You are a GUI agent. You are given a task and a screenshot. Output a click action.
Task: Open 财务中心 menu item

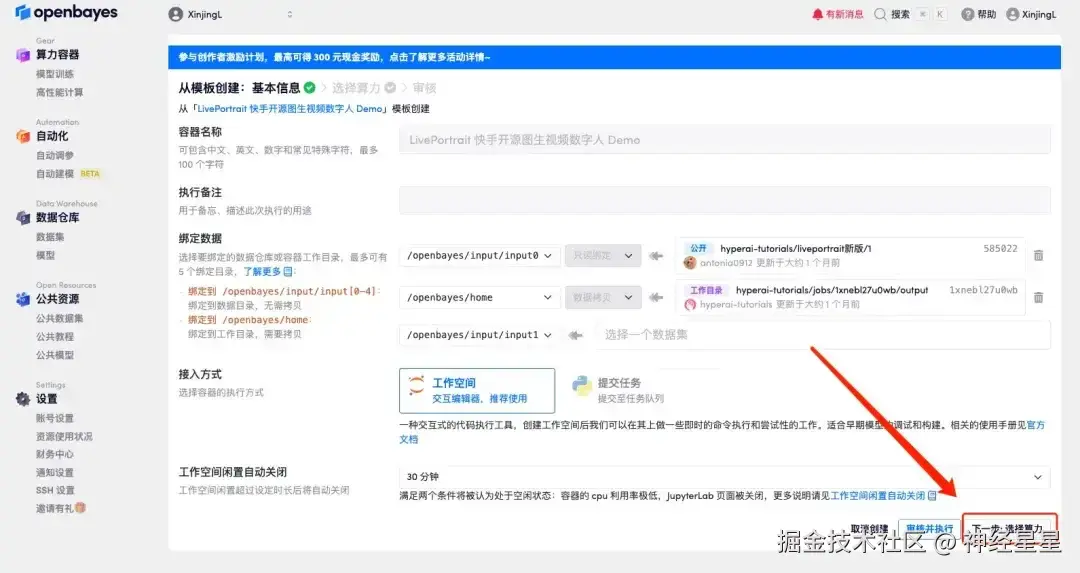(x=54, y=454)
